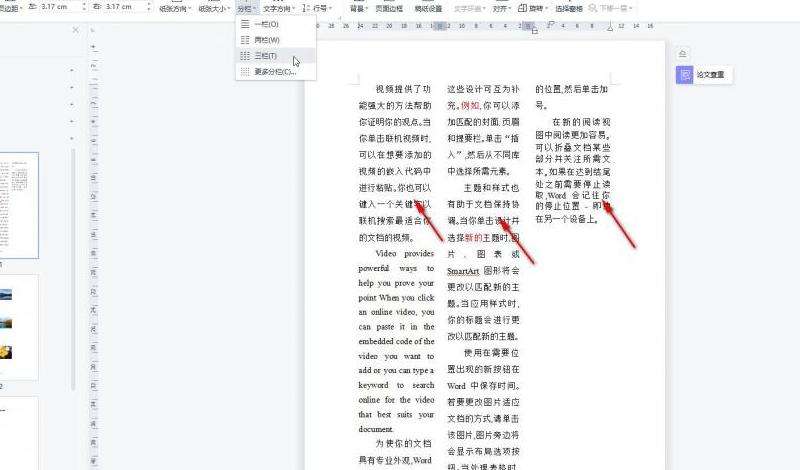The width and height of the screenshot is (800, 470).
Task: Expand the 纸张大小 paper size dropdown
Action: 214,8
